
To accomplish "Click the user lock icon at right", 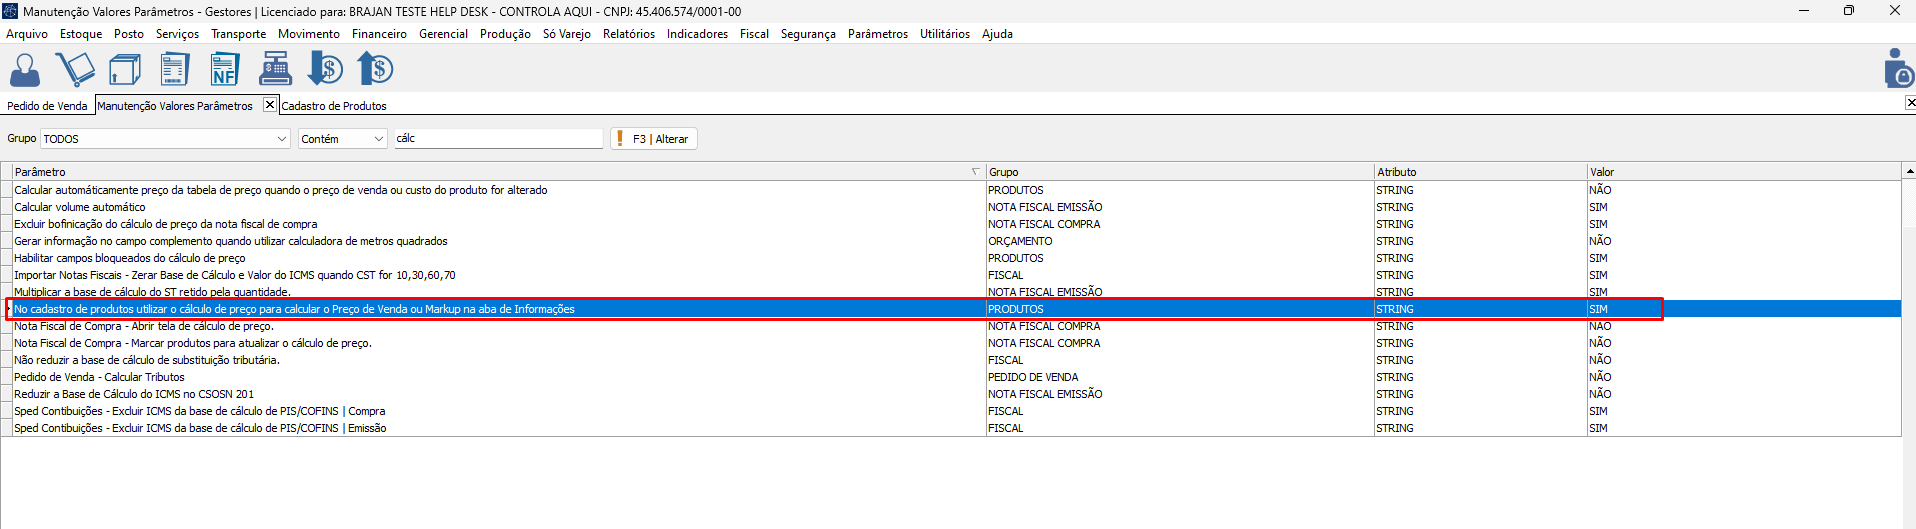I will [1897, 69].
